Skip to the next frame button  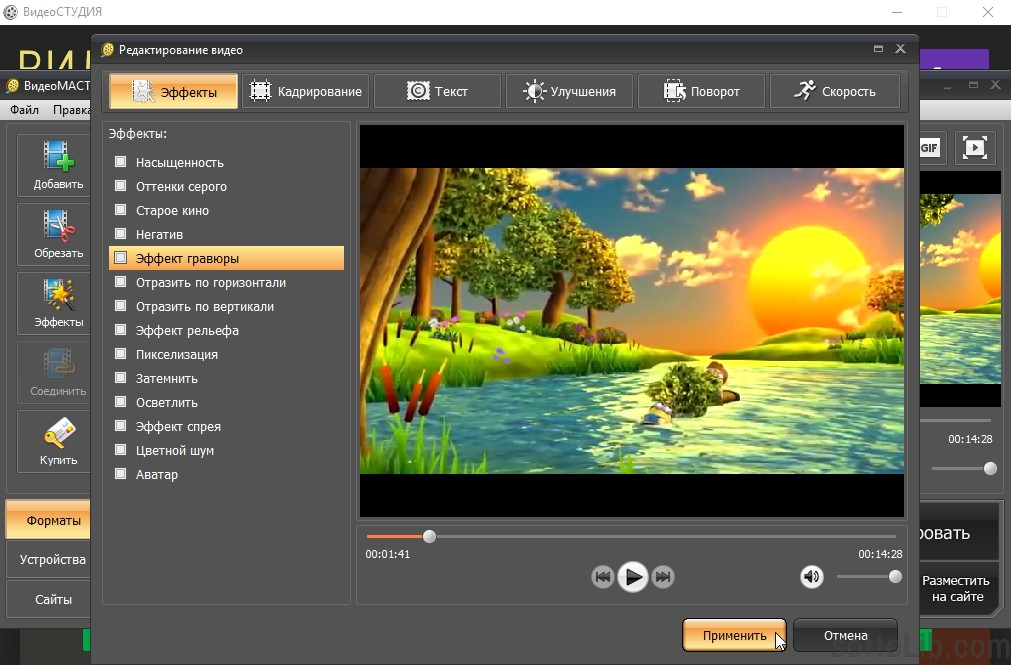point(663,577)
